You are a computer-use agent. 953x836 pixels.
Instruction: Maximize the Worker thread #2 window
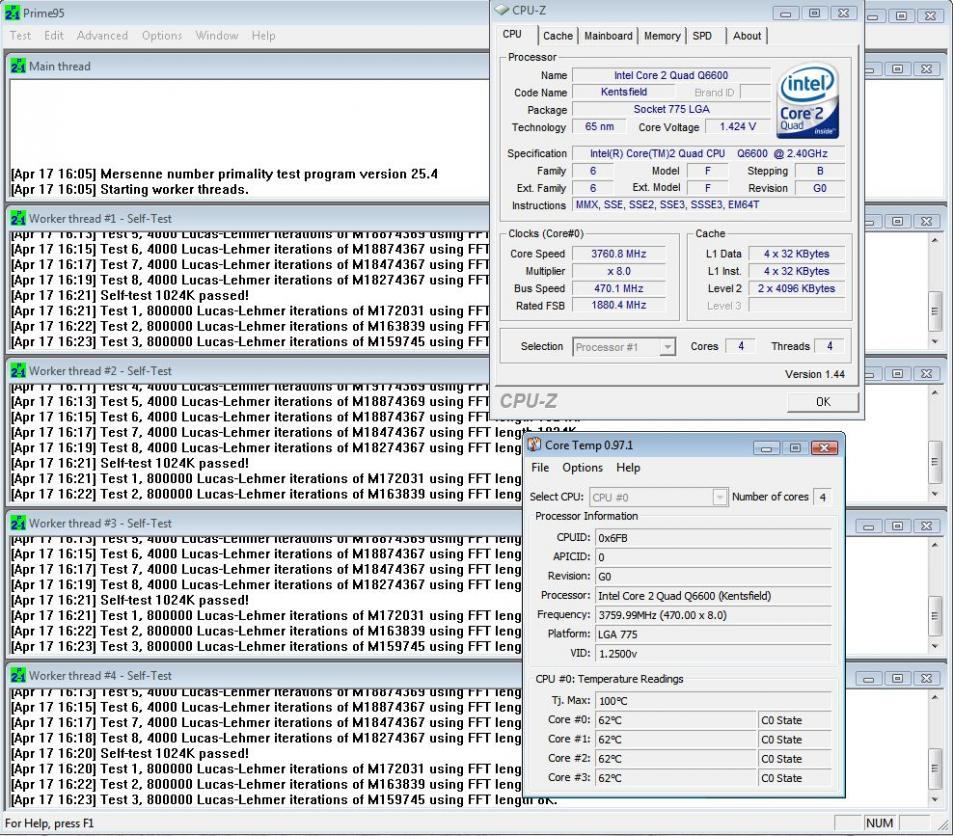pos(897,374)
